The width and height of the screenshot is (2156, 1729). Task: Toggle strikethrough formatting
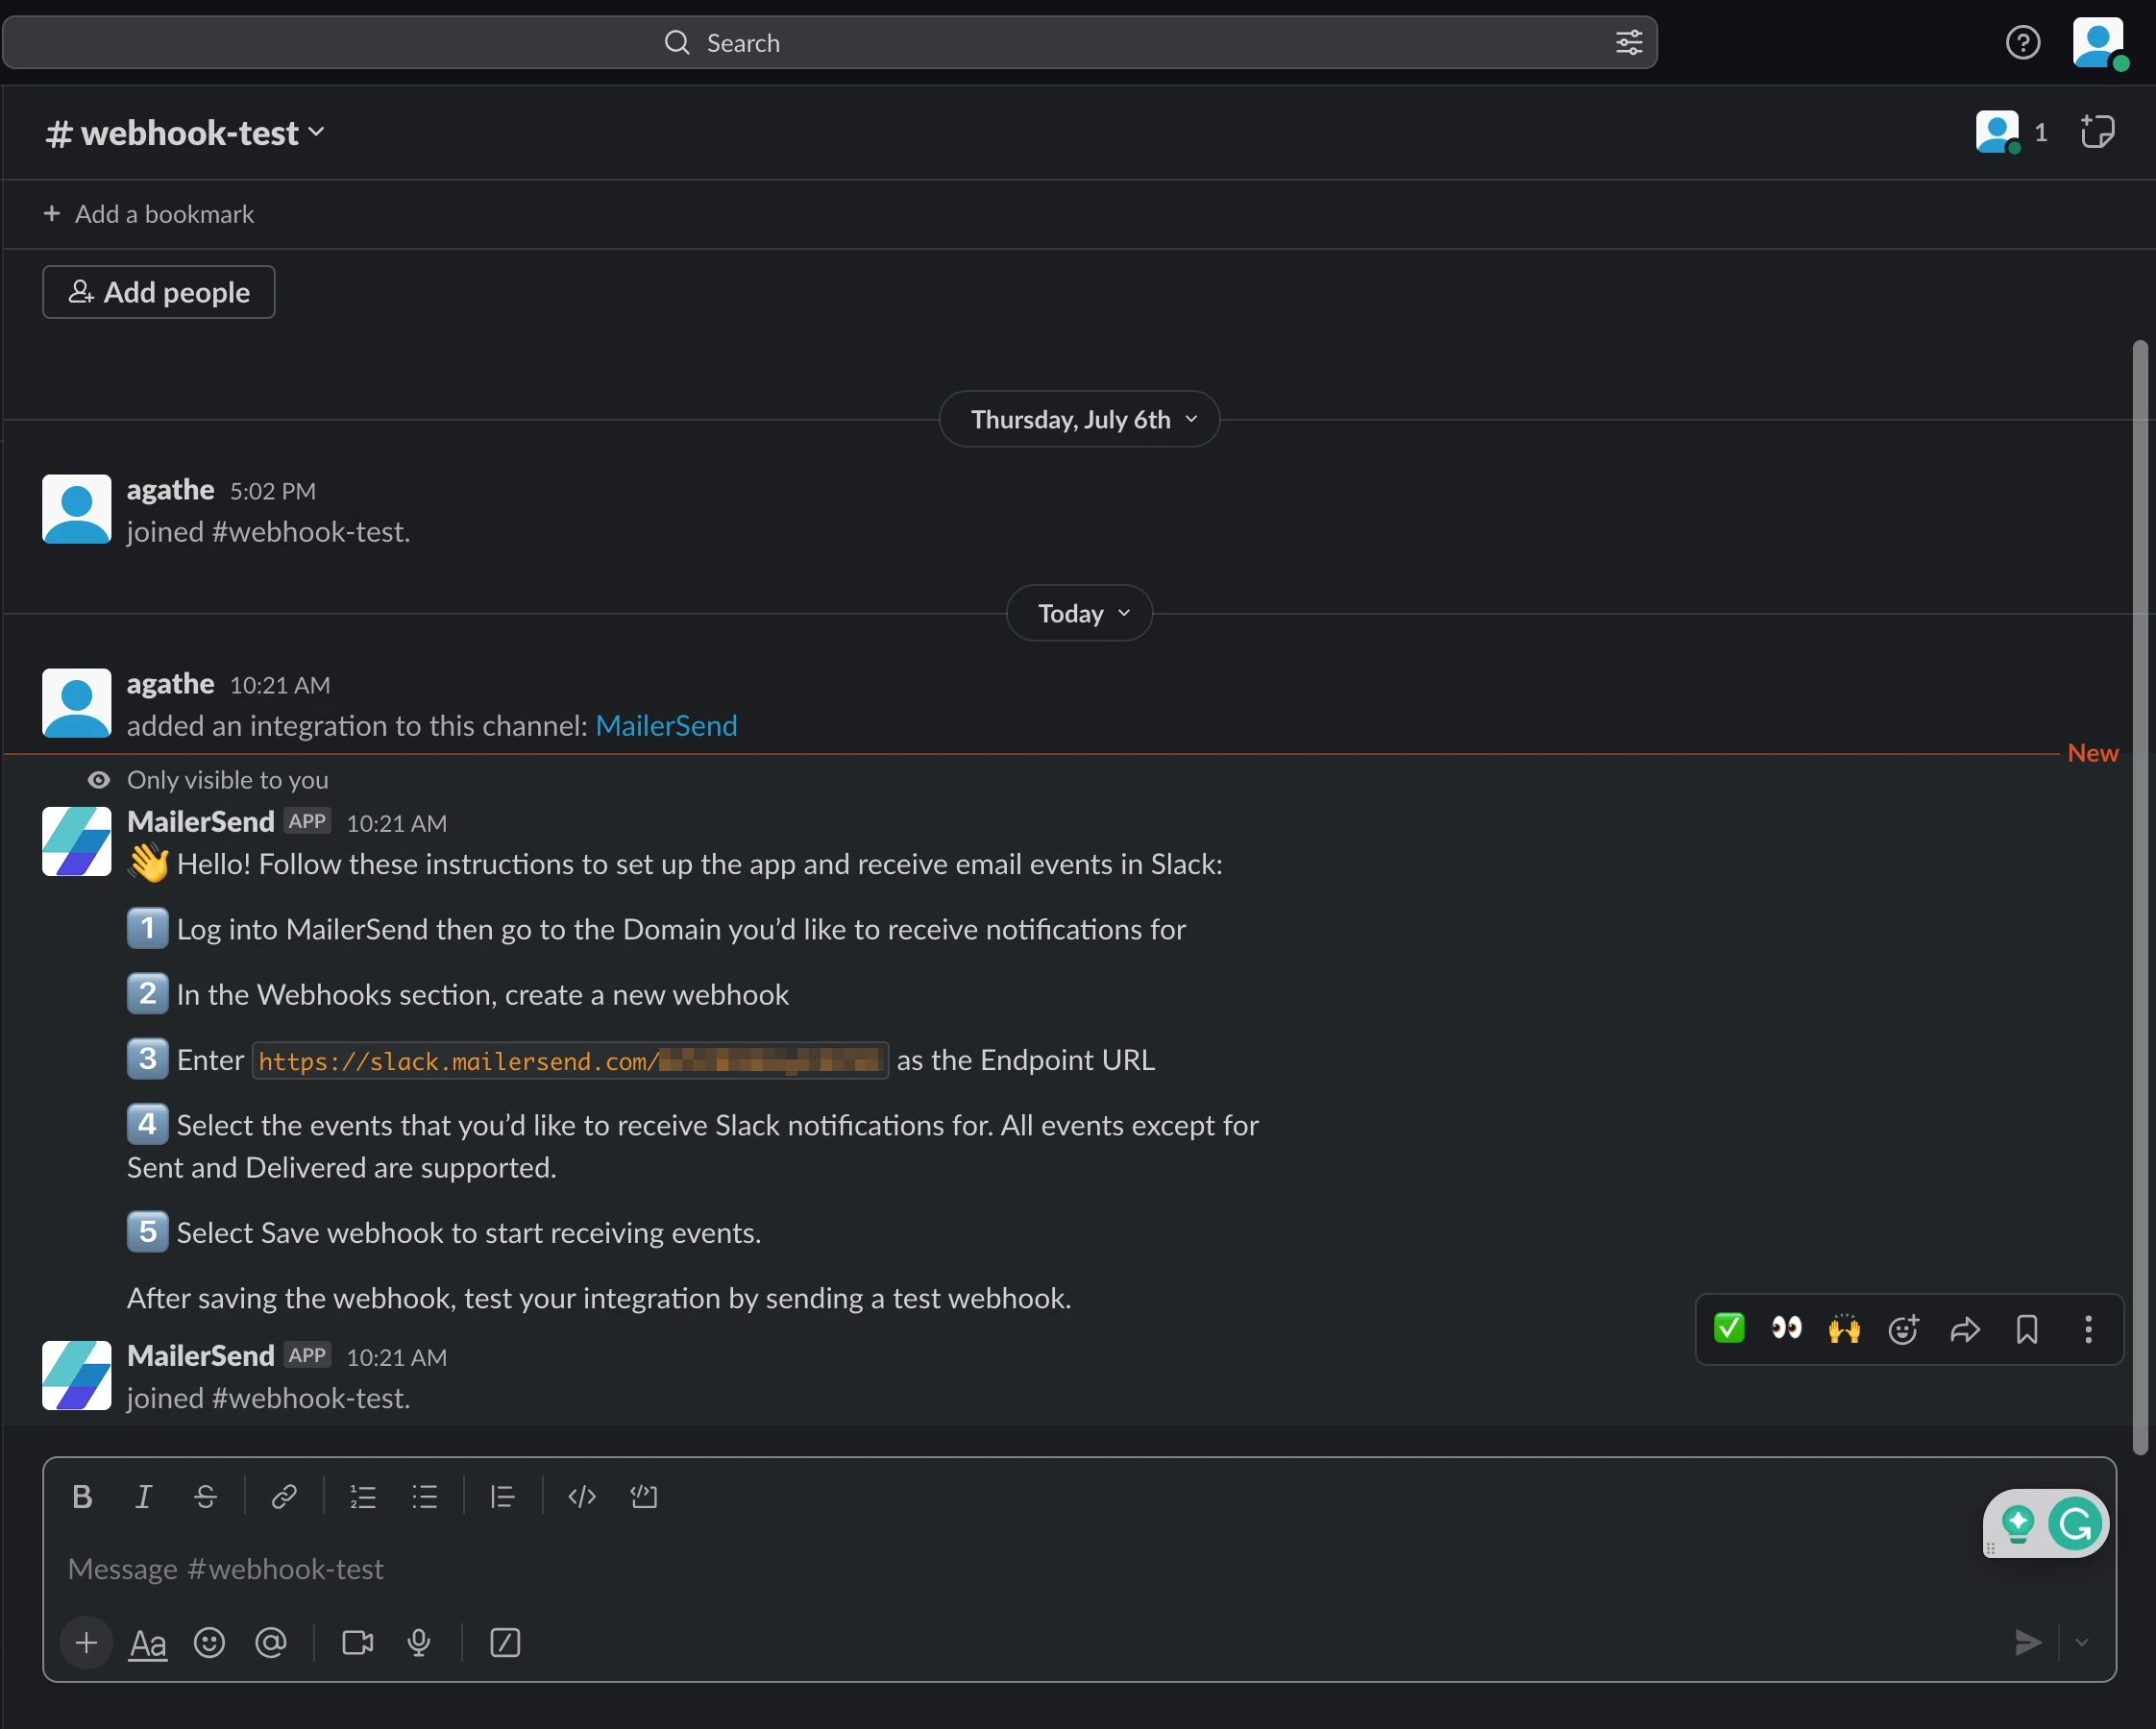[205, 1496]
